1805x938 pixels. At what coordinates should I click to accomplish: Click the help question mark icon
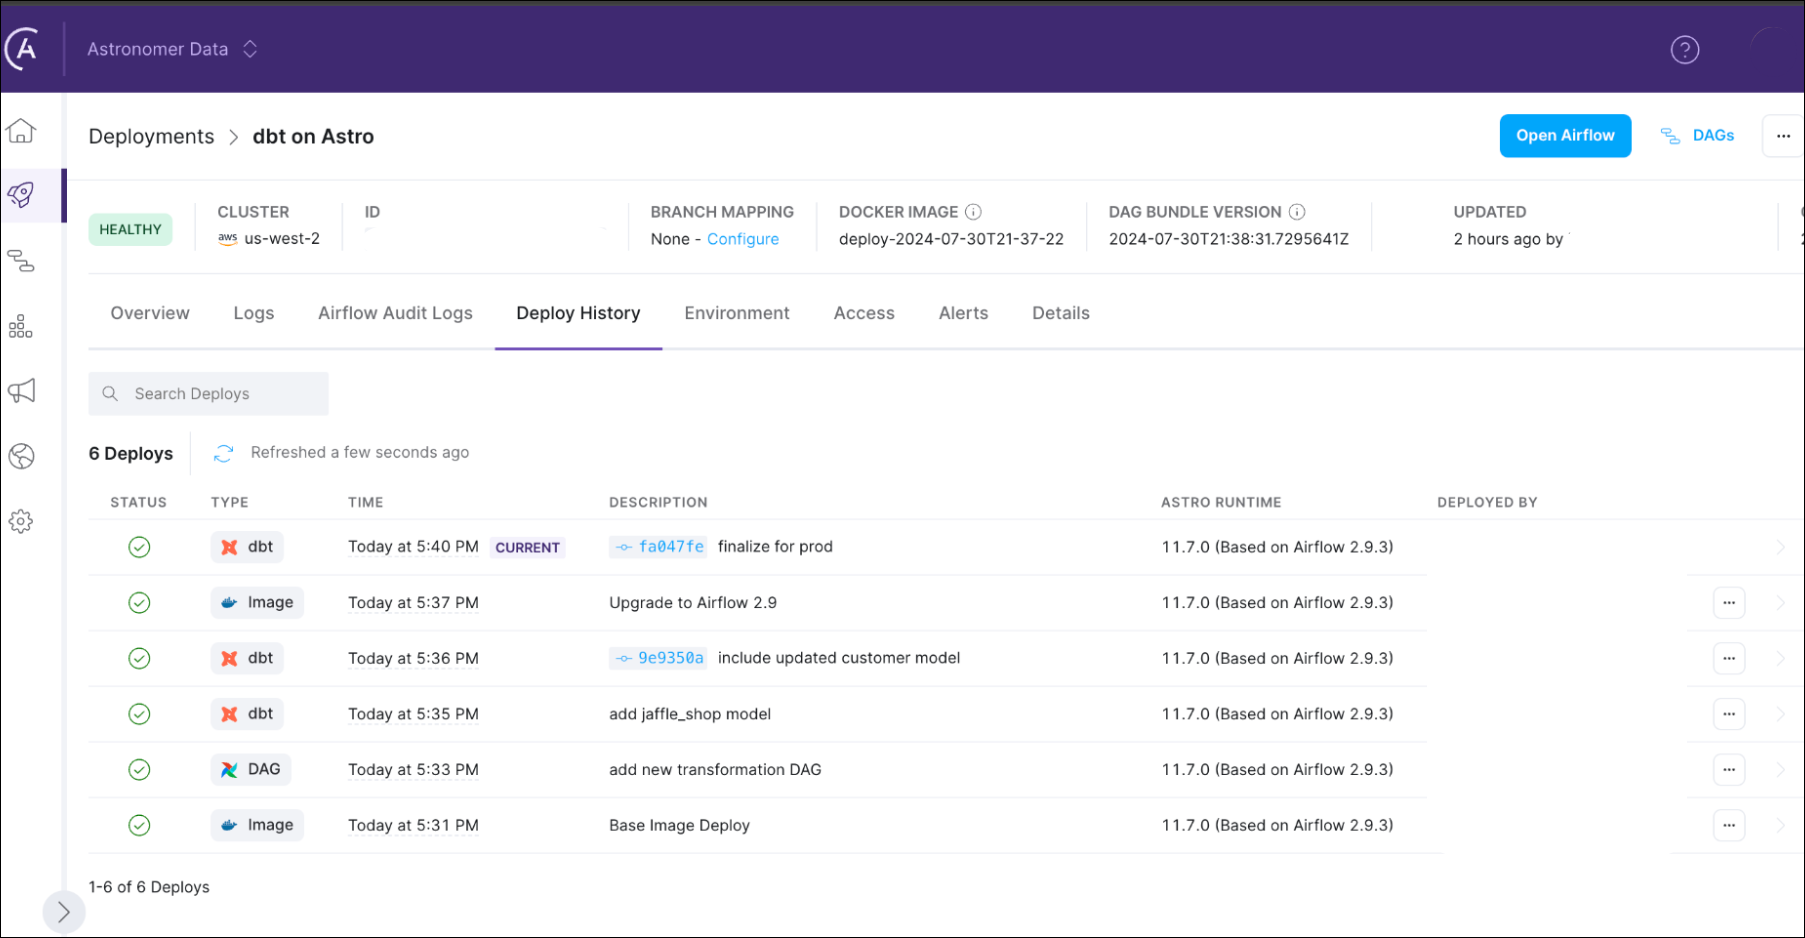(1684, 49)
